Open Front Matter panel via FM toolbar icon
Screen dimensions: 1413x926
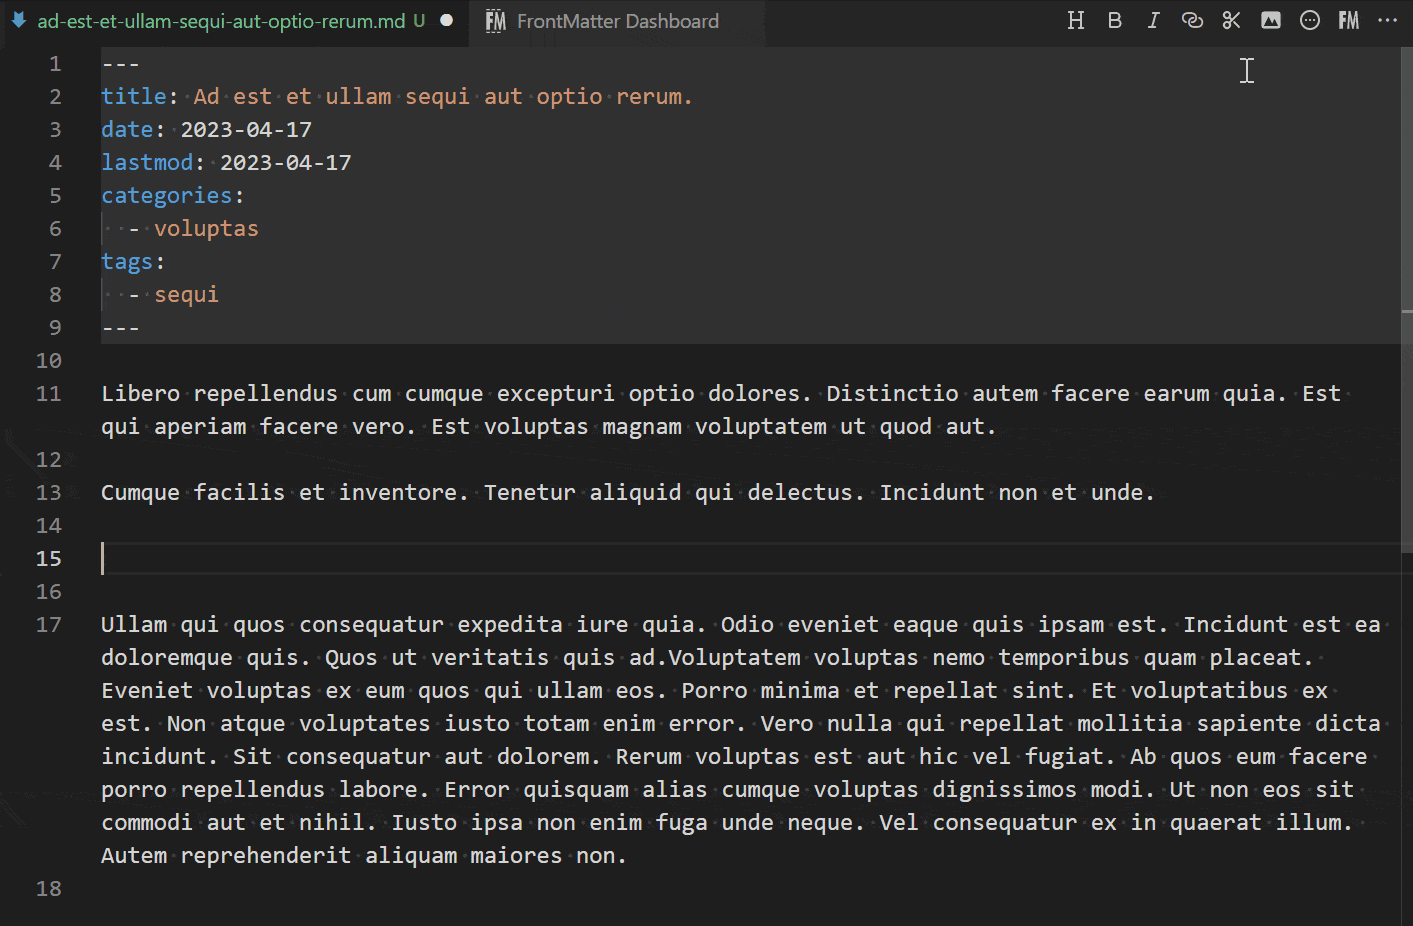pyautogui.click(x=1348, y=21)
